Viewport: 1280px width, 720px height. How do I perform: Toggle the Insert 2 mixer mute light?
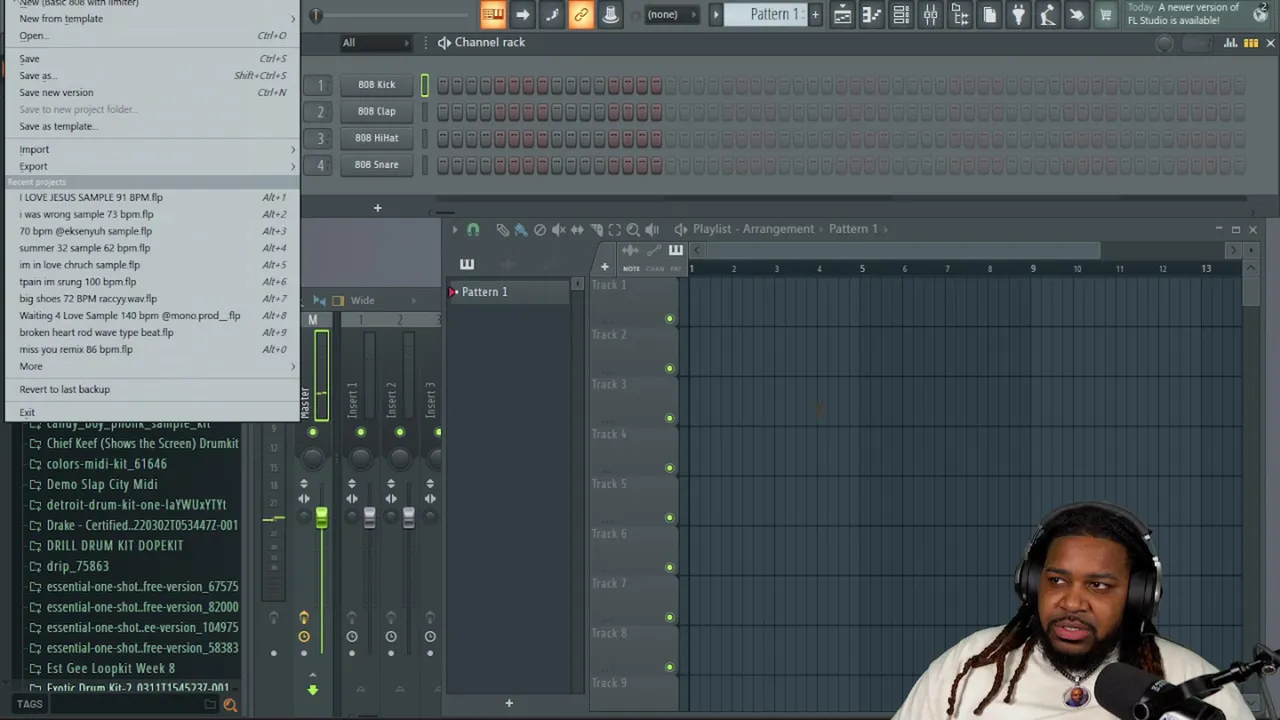tap(399, 432)
